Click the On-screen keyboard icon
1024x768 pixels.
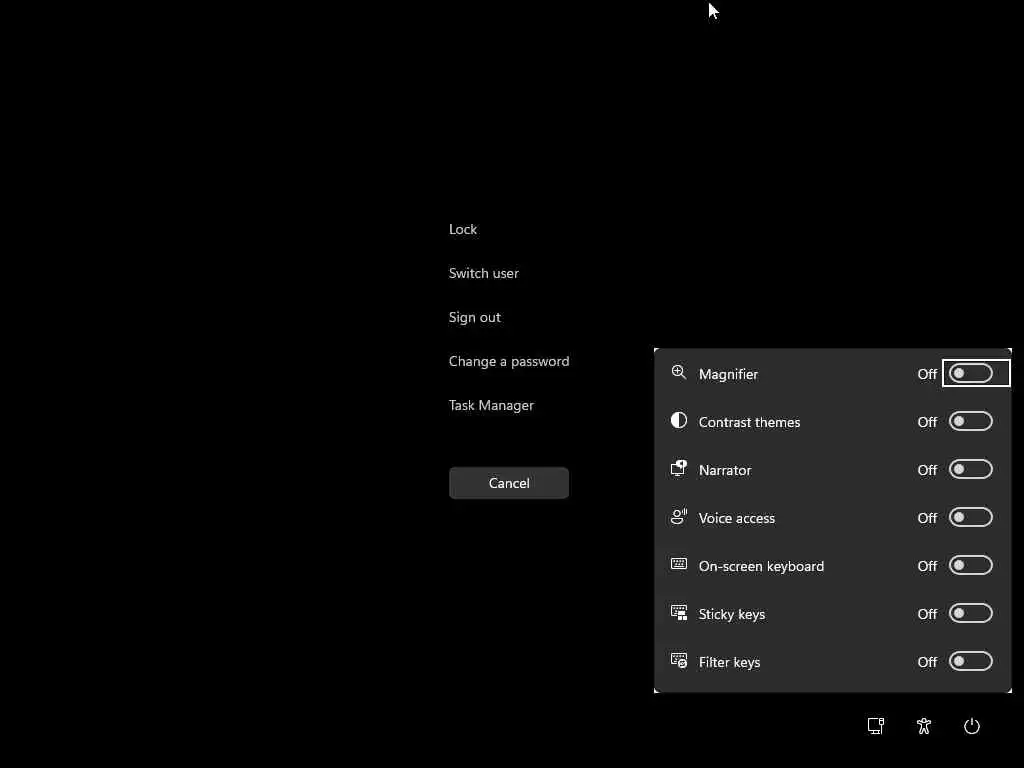(679, 564)
